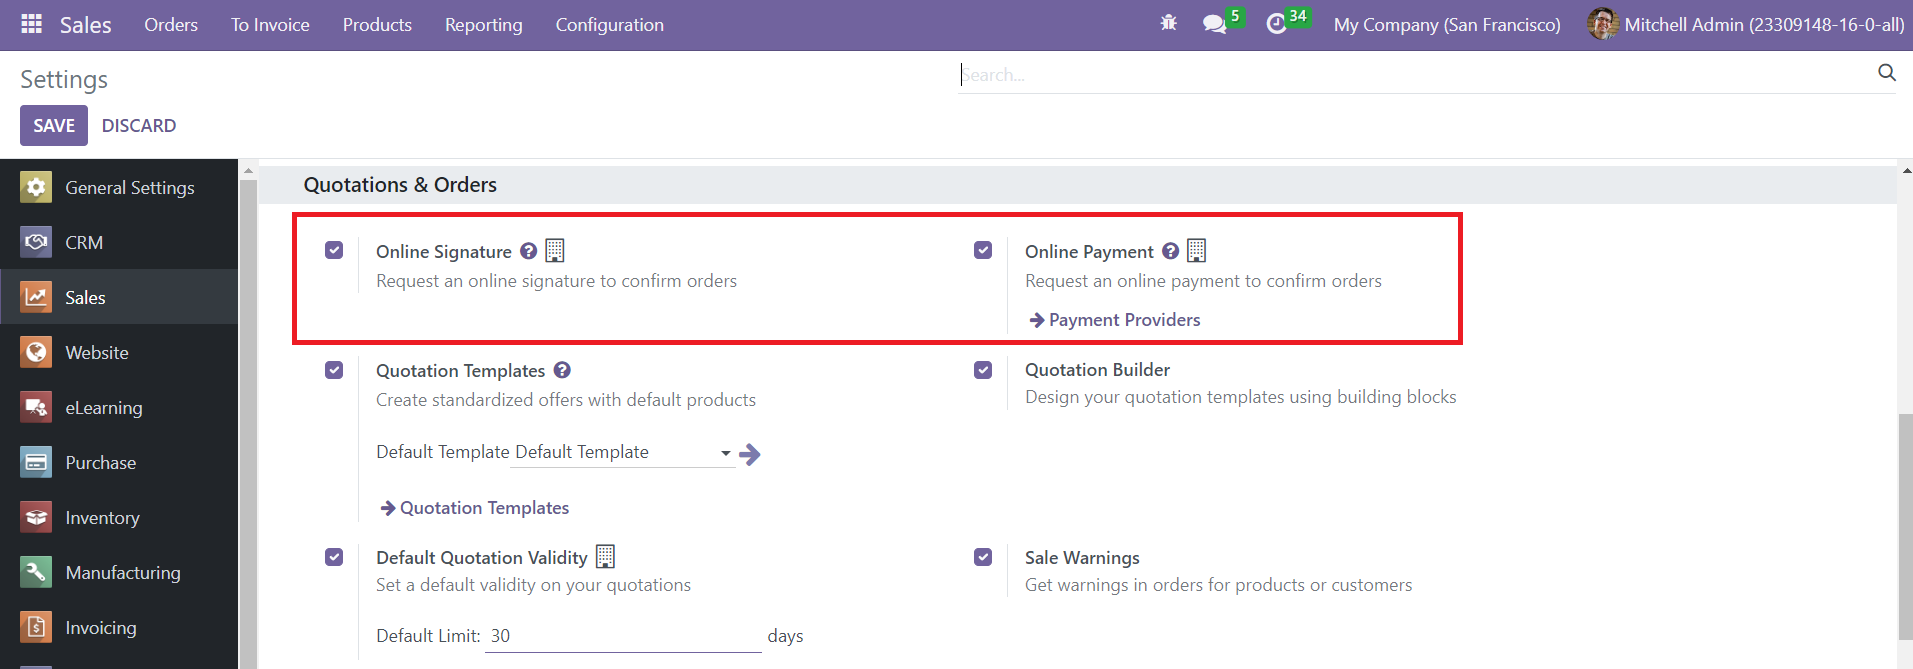Open the My Company (San Francisco) switcher

pos(1446,25)
